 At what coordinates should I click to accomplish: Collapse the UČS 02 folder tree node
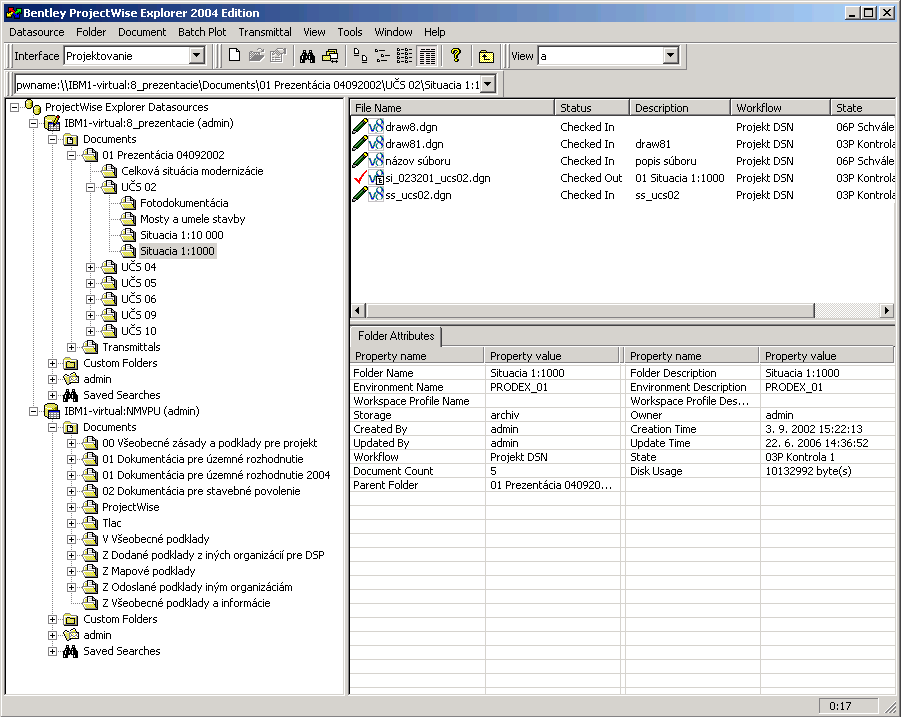(x=91, y=187)
